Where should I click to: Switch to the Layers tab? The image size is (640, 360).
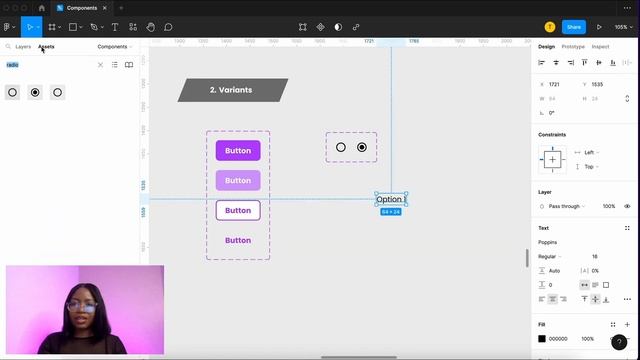point(23,47)
